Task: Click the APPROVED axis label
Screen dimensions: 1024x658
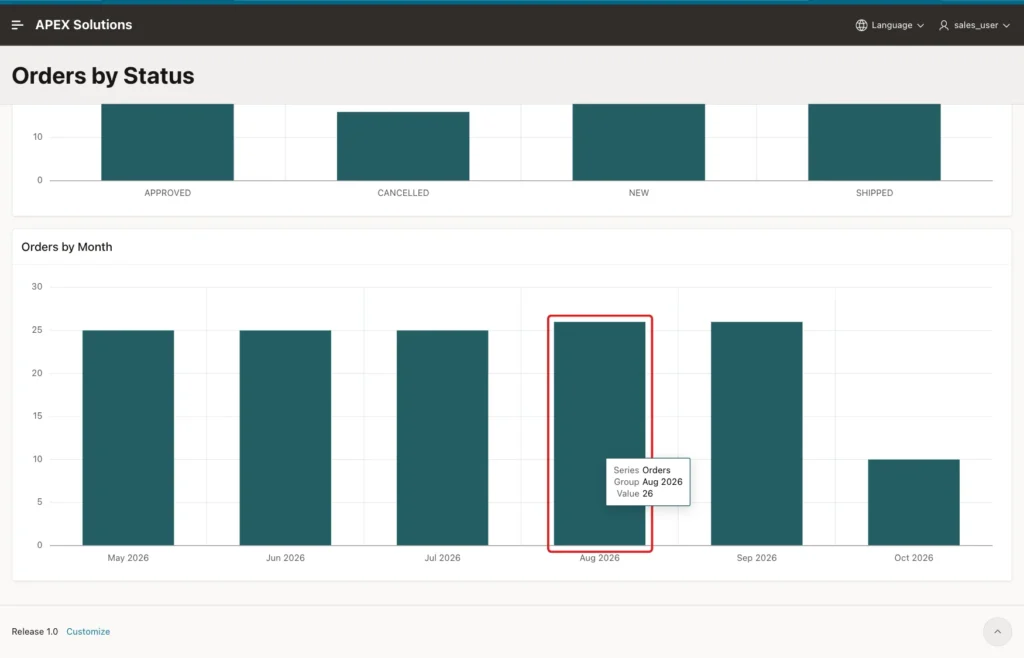Action: click(x=167, y=193)
